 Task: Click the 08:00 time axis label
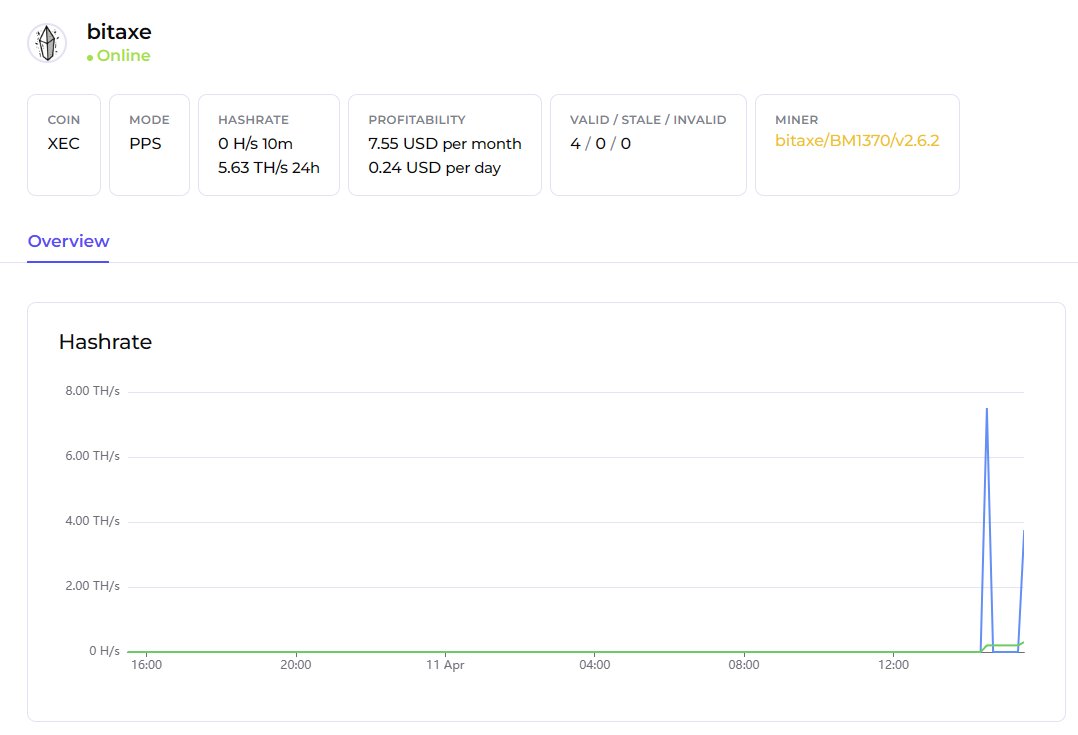tap(744, 665)
